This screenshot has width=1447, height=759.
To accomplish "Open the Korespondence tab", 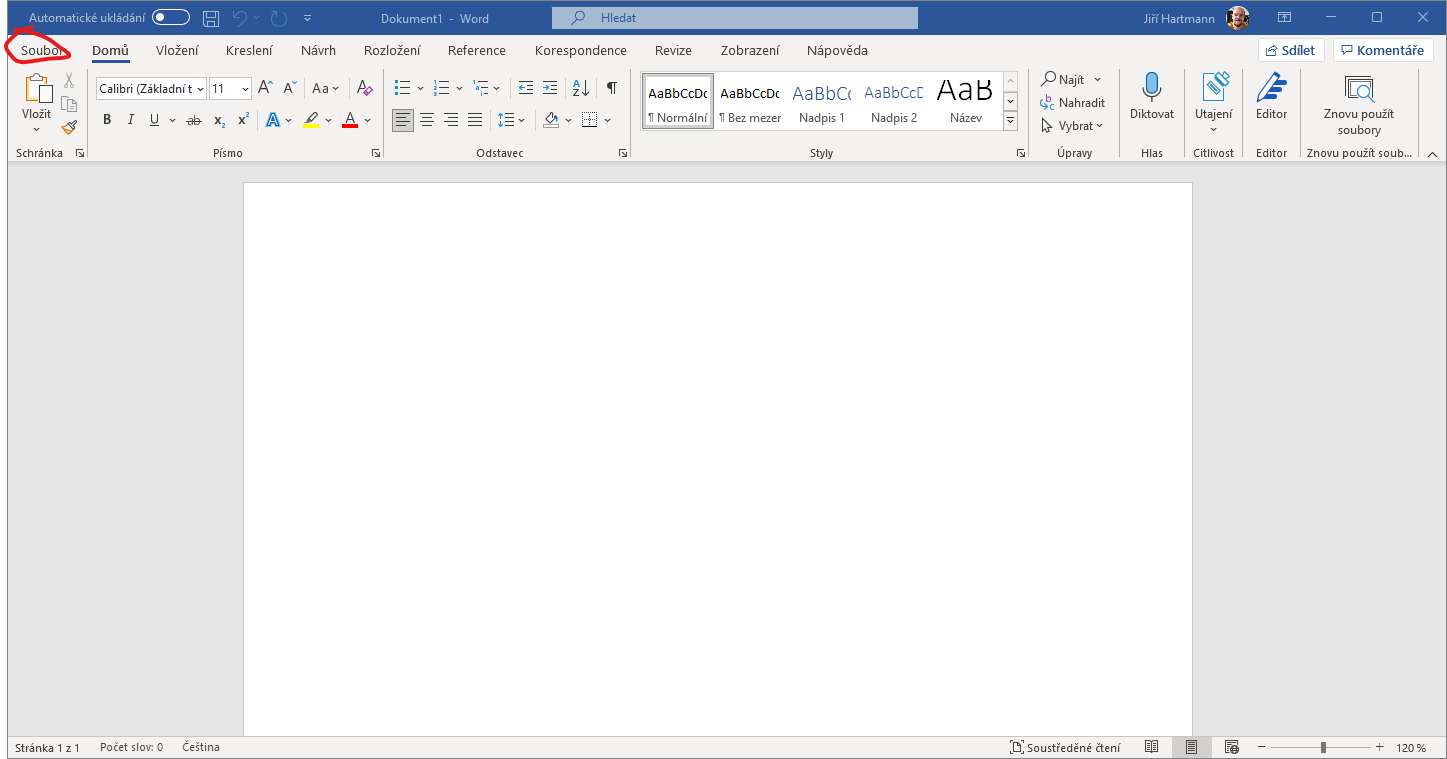I will pos(581,50).
